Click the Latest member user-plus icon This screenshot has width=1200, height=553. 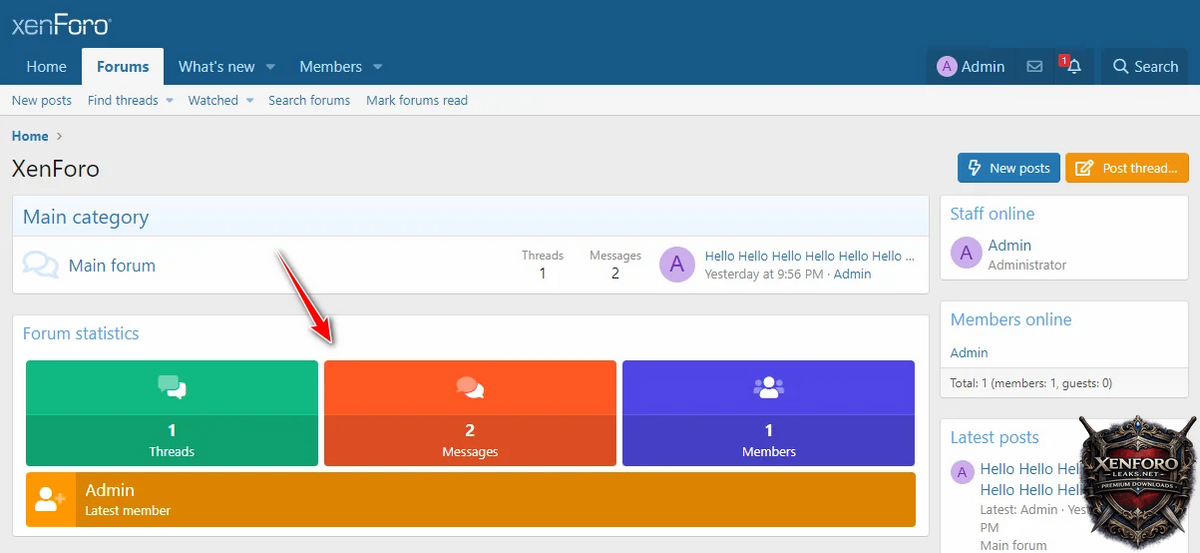(50, 499)
